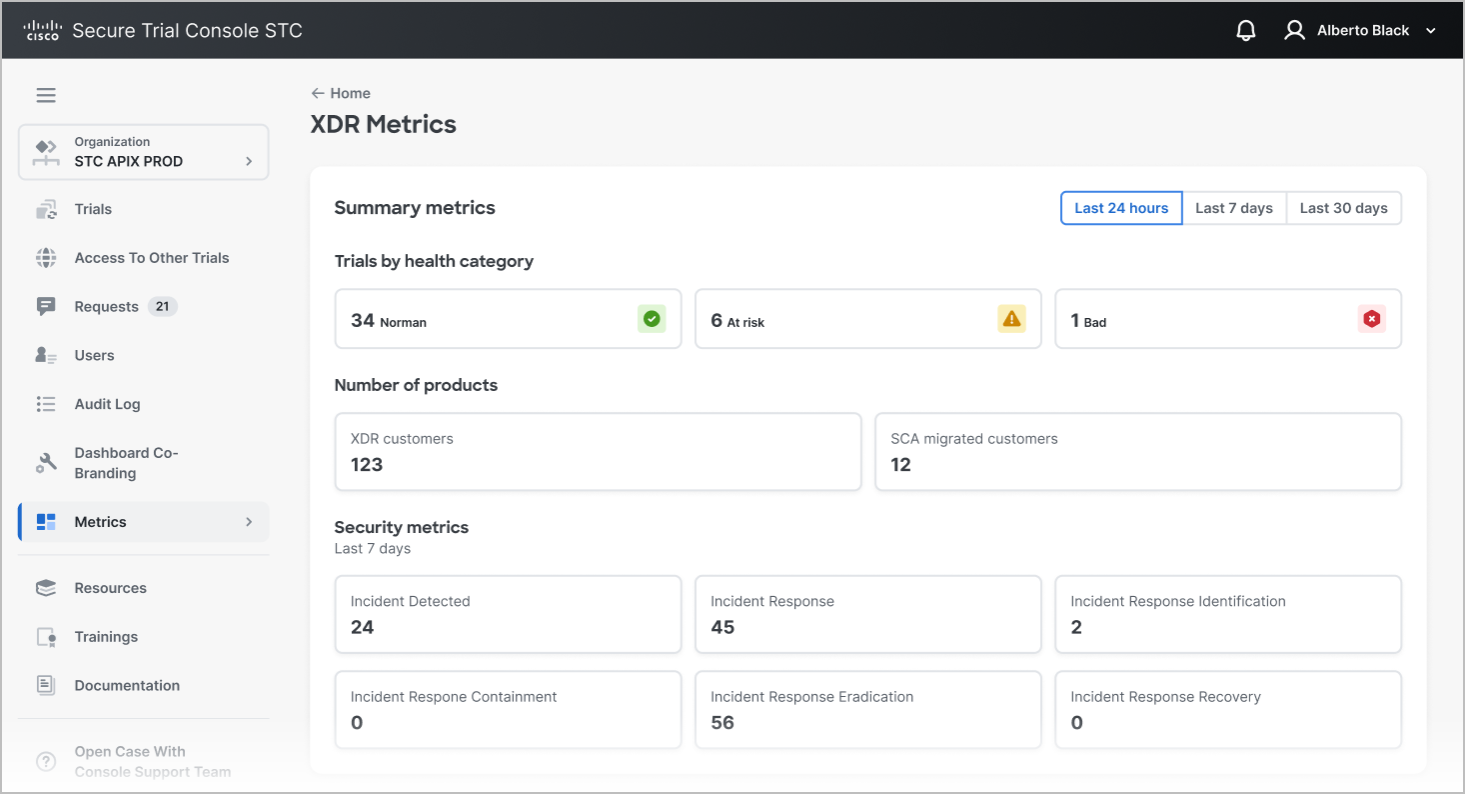Image resolution: width=1465 pixels, height=794 pixels.
Task: Select the Last 30 days range
Action: (x=1343, y=208)
